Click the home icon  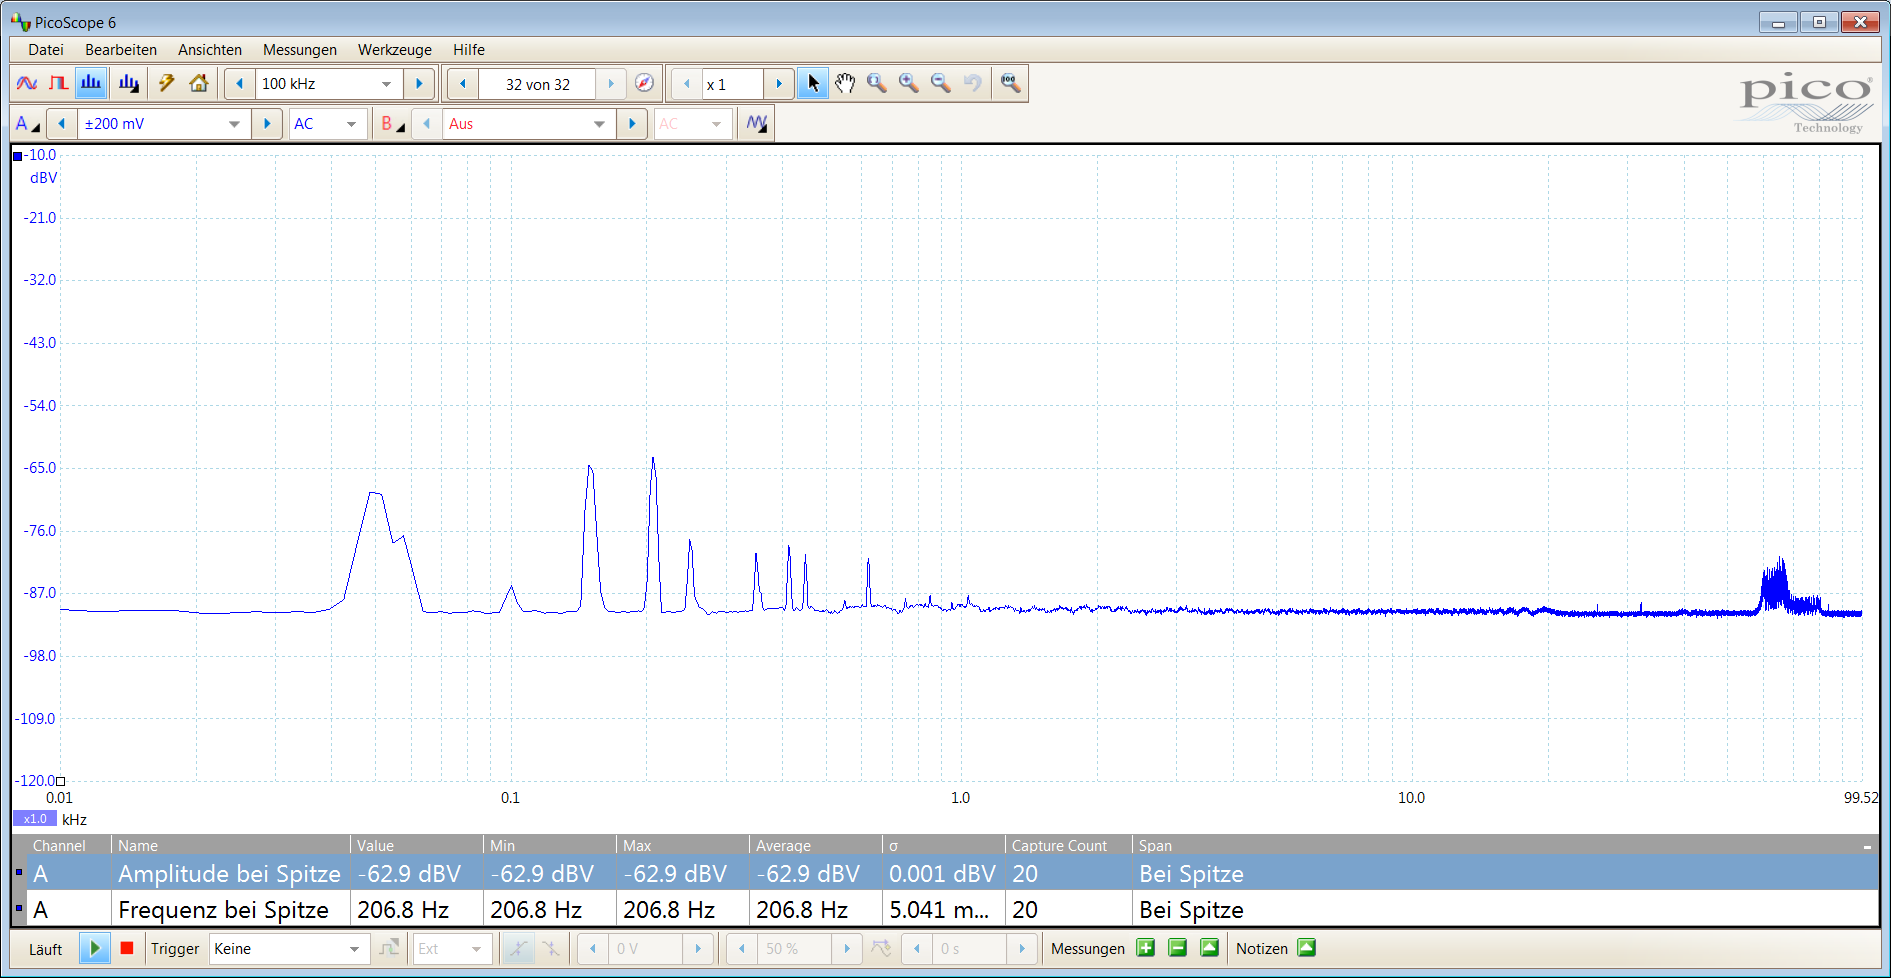[x=199, y=83]
